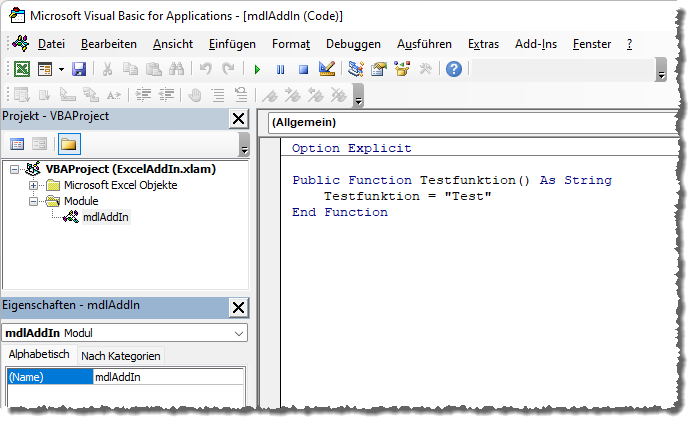Open the Debuggen menu

point(353,44)
